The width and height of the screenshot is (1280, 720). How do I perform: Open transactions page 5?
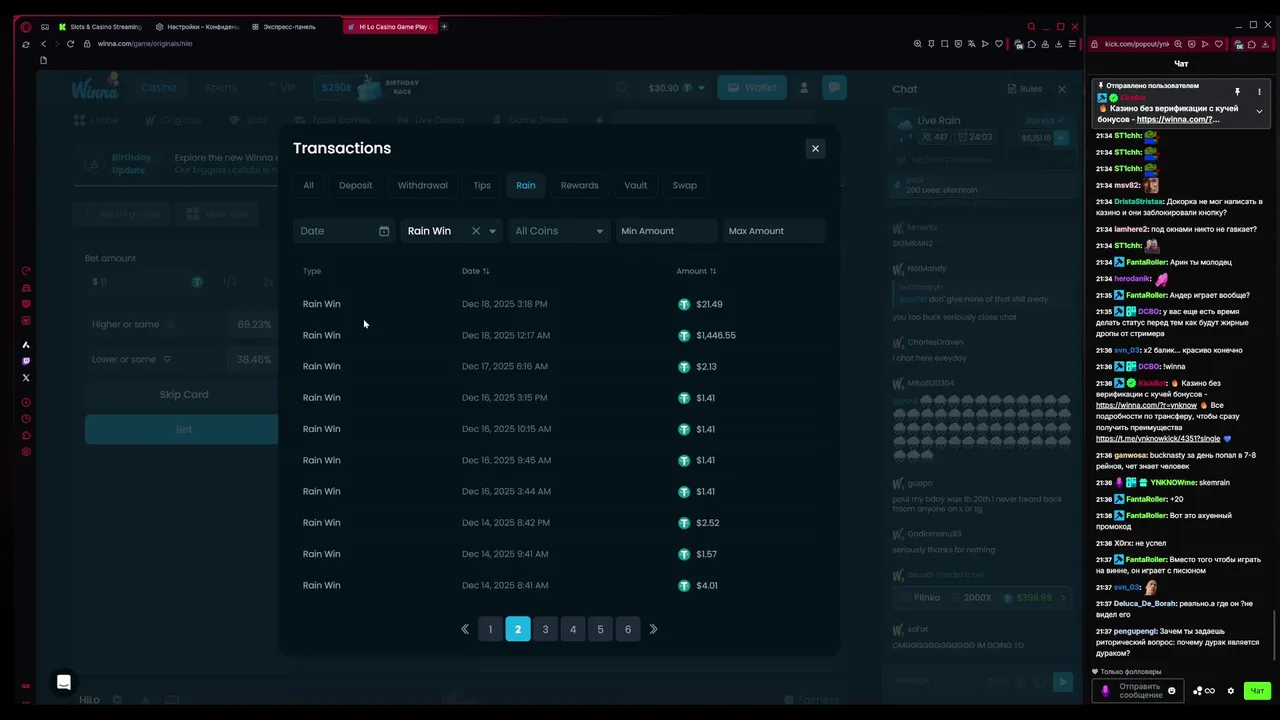[600, 629]
